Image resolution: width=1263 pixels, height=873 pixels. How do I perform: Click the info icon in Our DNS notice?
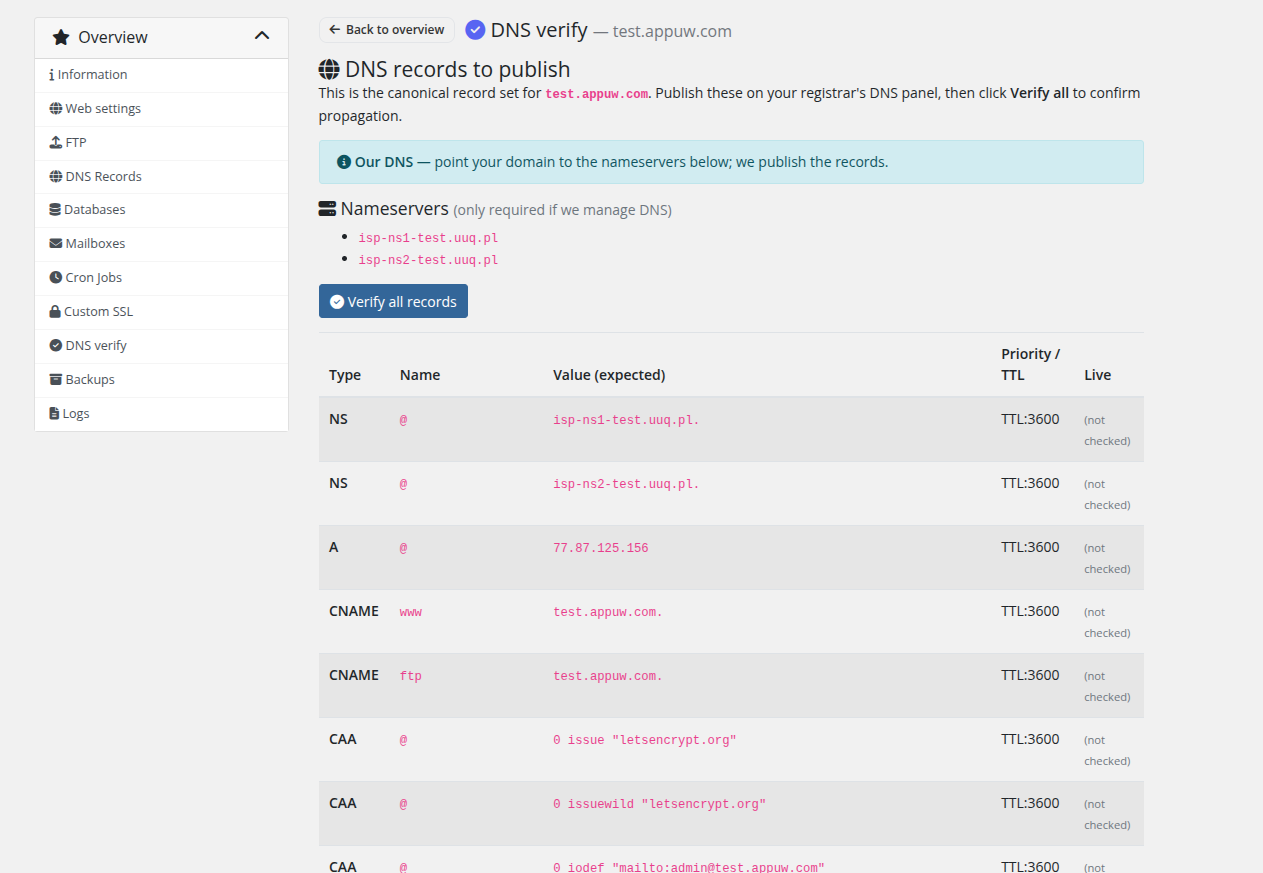pos(344,162)
